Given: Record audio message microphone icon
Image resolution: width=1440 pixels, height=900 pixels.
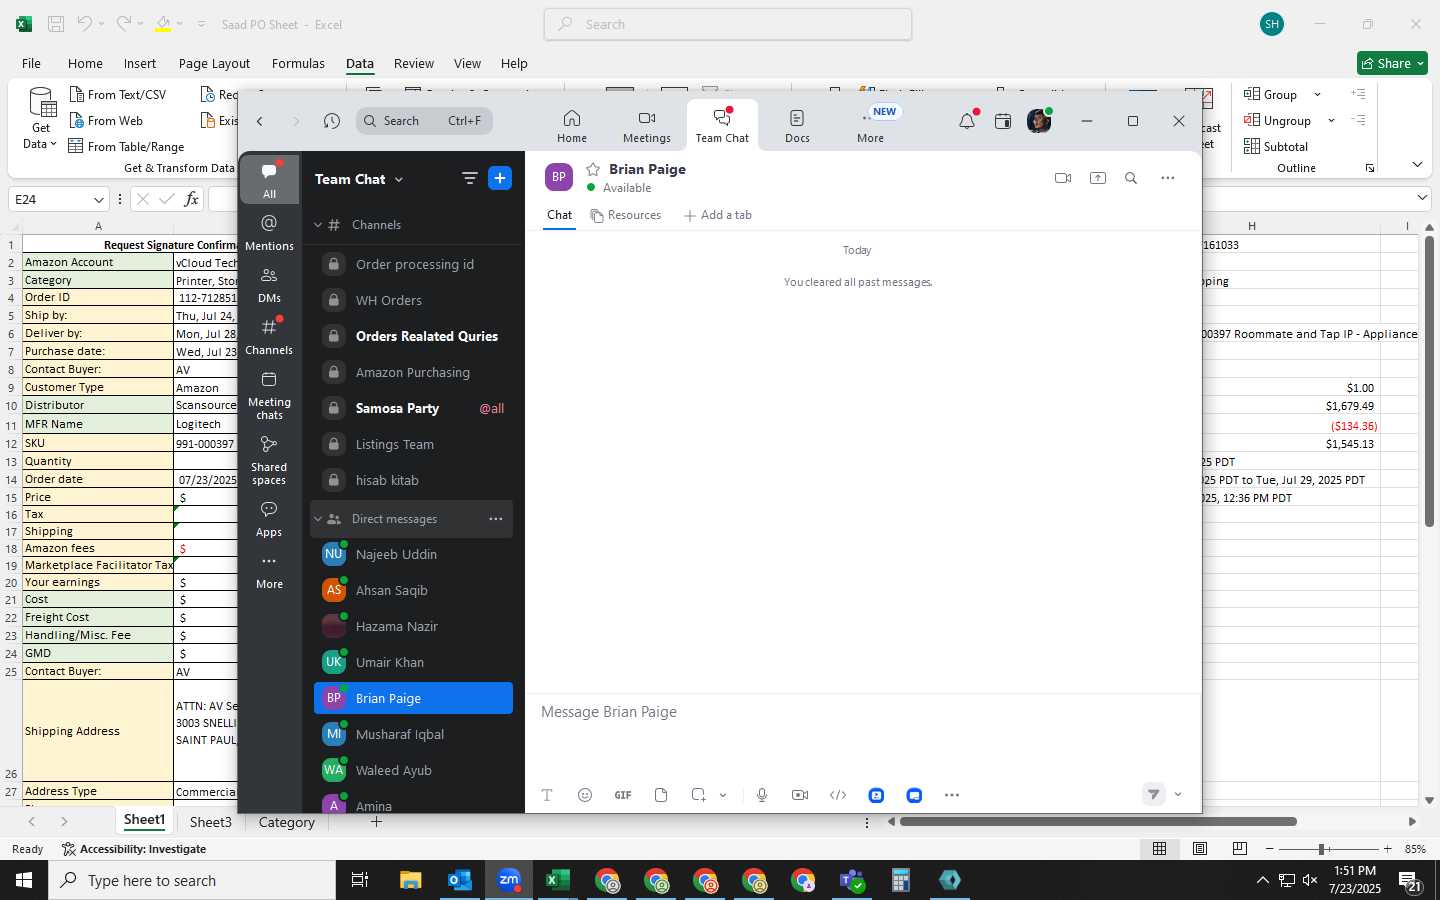Looking at the screenshot, I should click(762, 795).
